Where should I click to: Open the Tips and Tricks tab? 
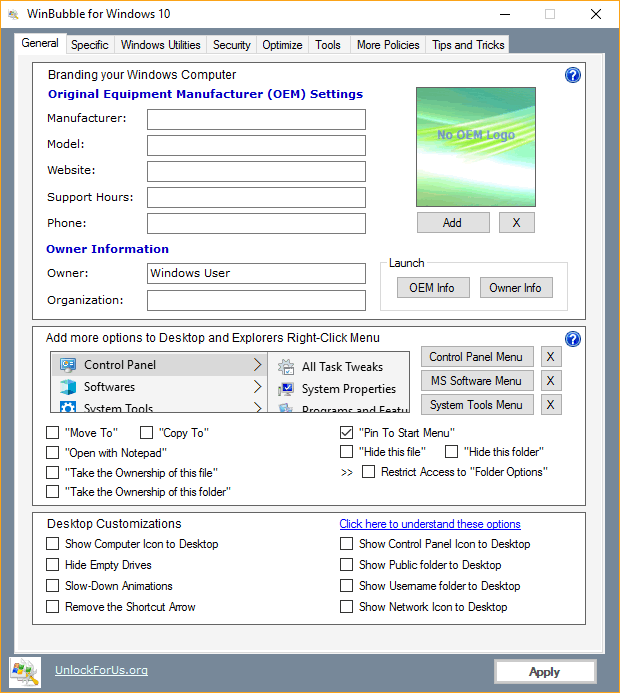pos(468,45)
